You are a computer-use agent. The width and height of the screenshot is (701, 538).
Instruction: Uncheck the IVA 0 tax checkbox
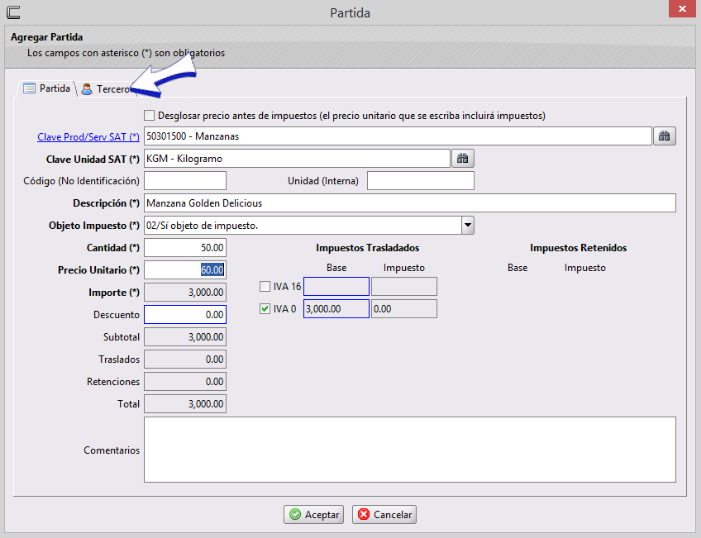point(265,309)
